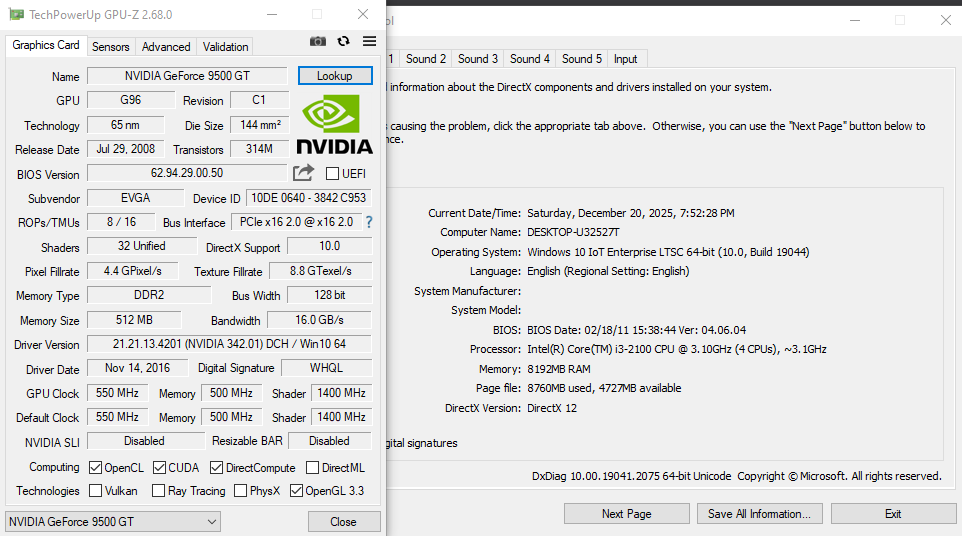Screen dimensions: 962x536
Task: Open the Input tab in DxDiag
Action: coord(625,59)
